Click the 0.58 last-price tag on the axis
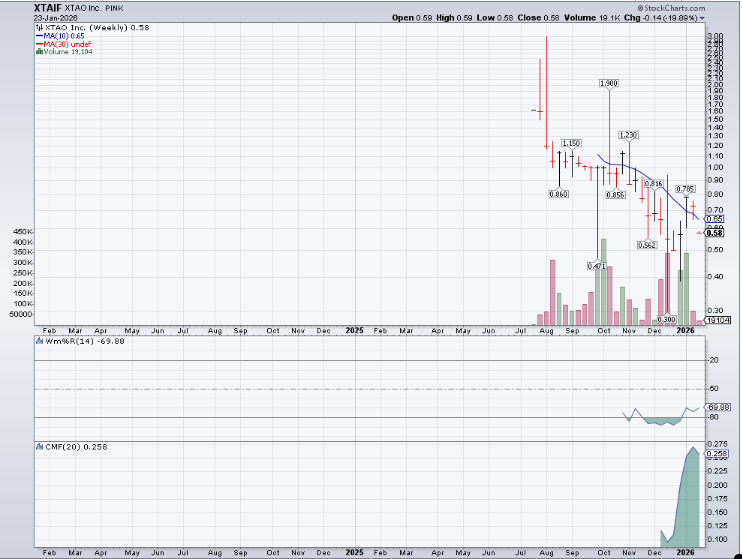Screen dimensions: 742x559 [x=715, y=233]
